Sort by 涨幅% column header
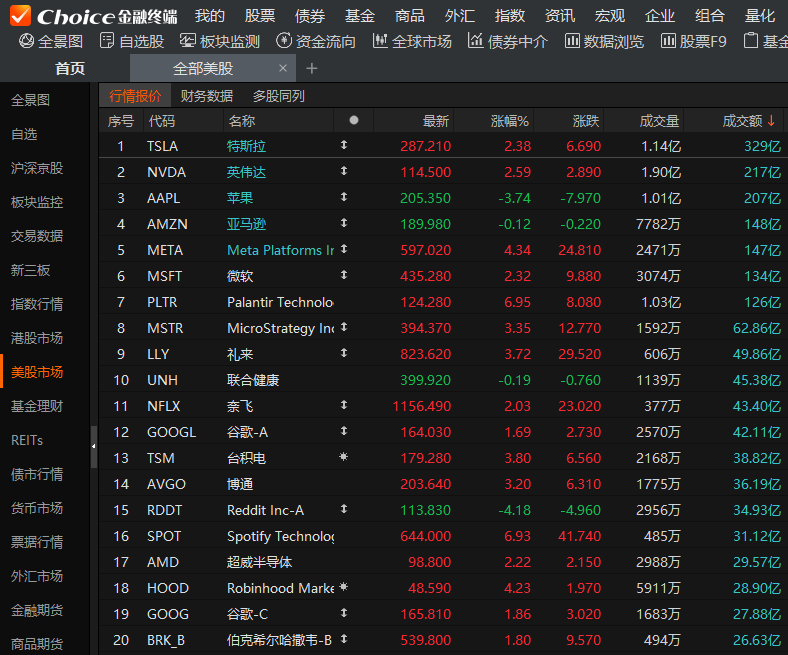The height and width of the screenshot is (655, 788). click(x=509, y=121)
